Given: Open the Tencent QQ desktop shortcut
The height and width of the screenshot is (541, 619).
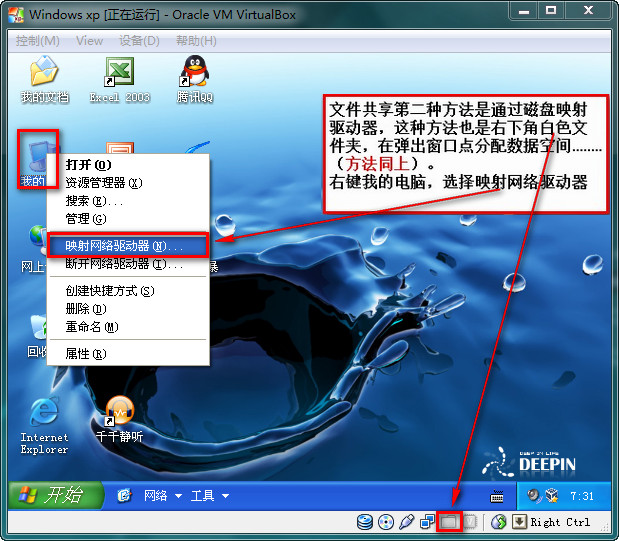Looking at the screenshot, I should coord(194,74).
